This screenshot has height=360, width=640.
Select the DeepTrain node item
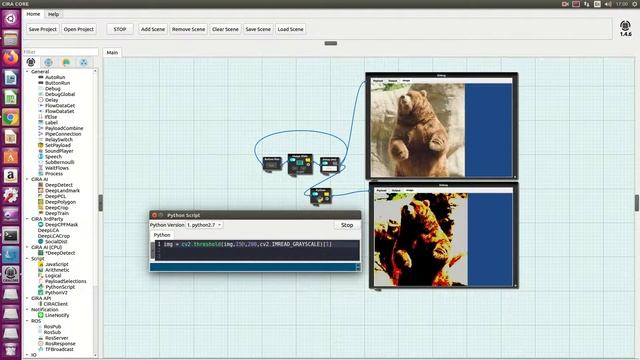53,213
